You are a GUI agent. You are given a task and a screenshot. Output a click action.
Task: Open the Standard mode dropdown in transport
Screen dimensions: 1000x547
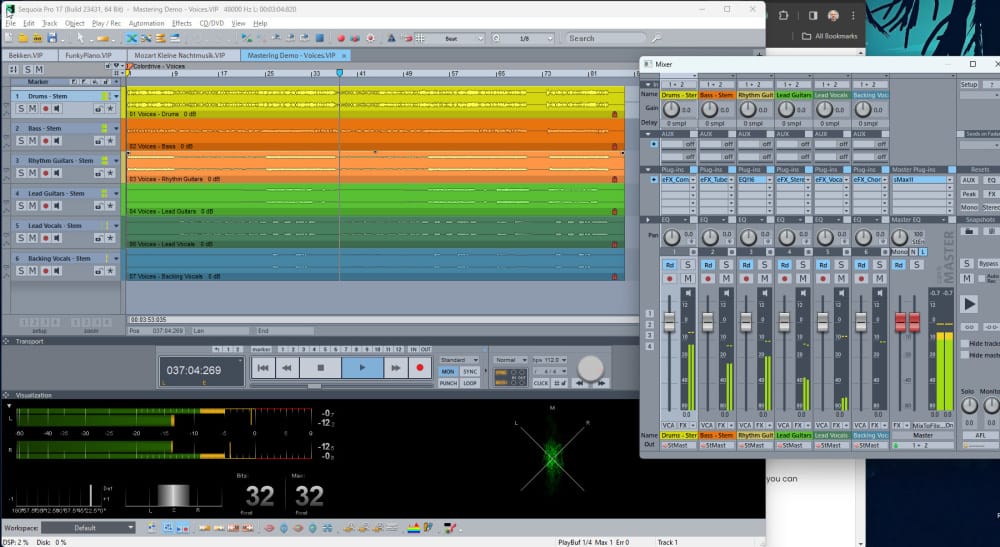click(459, 359)
